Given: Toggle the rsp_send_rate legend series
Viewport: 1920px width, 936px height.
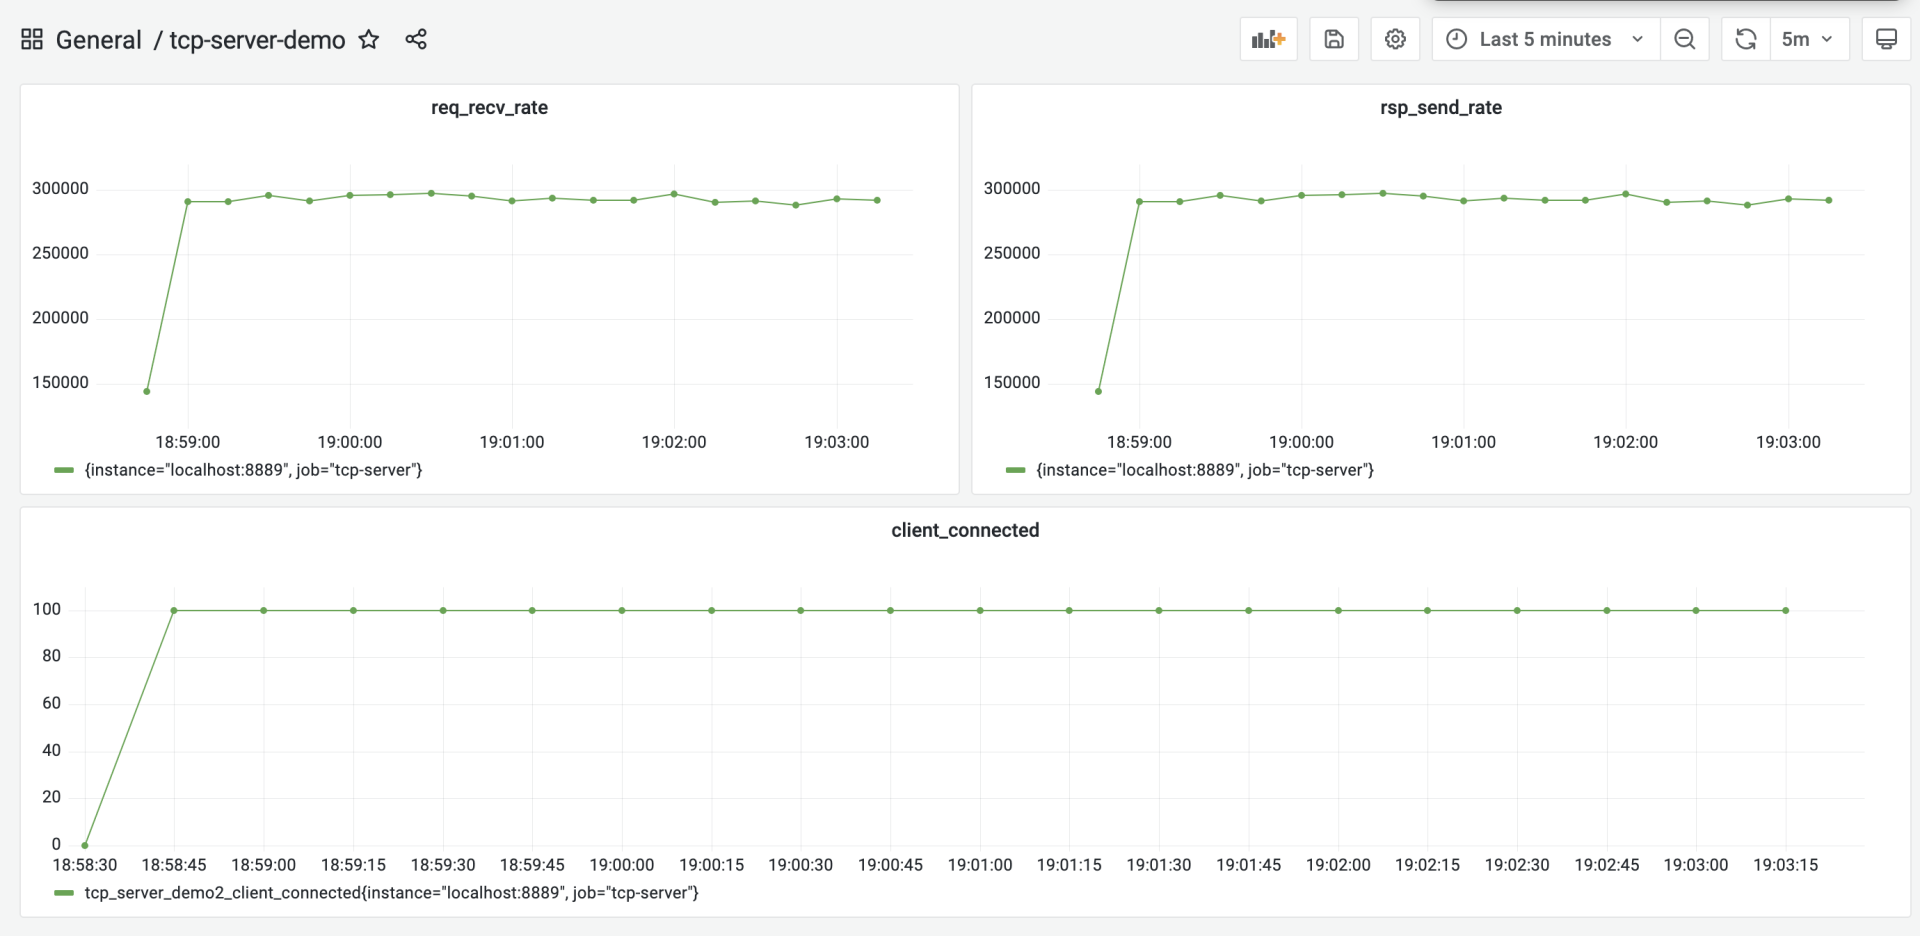Looking at the screenshot, I should pyautogui.click(x=1205, y=470).
